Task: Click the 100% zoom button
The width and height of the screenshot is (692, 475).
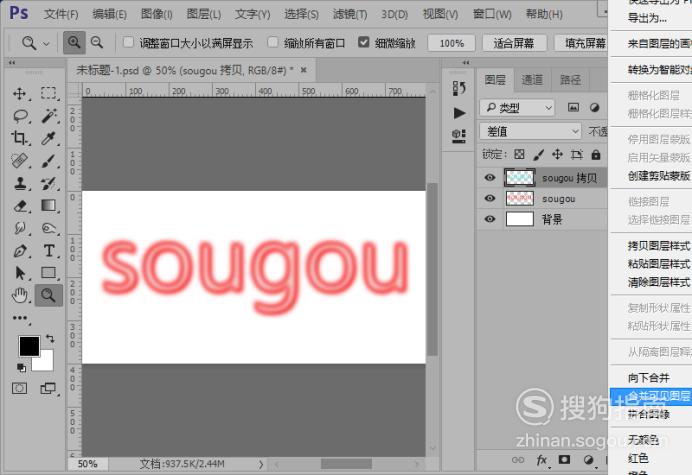Action: click(451, 43)
